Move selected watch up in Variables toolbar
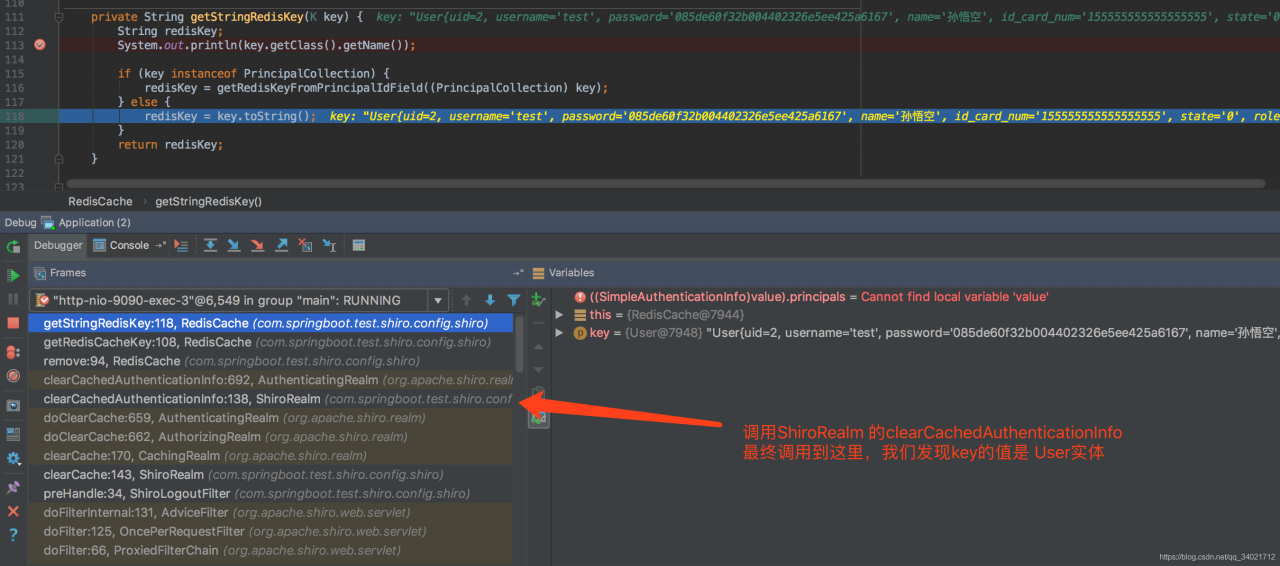Image resolution: width=1280 pixels, height=566 pixels. [x=538, y=346]
